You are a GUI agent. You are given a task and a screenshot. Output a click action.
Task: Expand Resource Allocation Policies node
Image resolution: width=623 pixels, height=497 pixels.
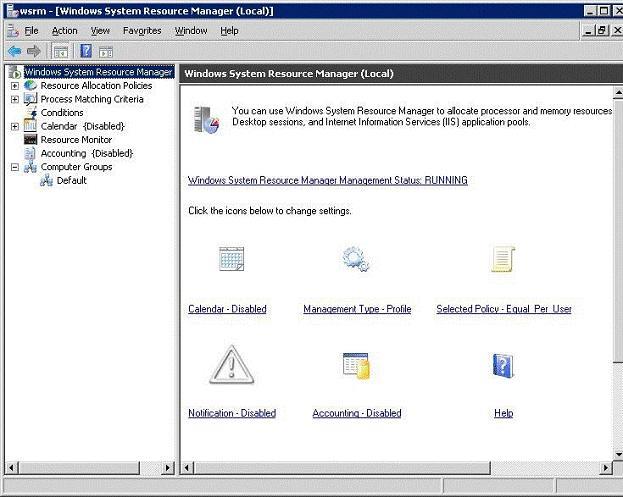click(15, 86)
